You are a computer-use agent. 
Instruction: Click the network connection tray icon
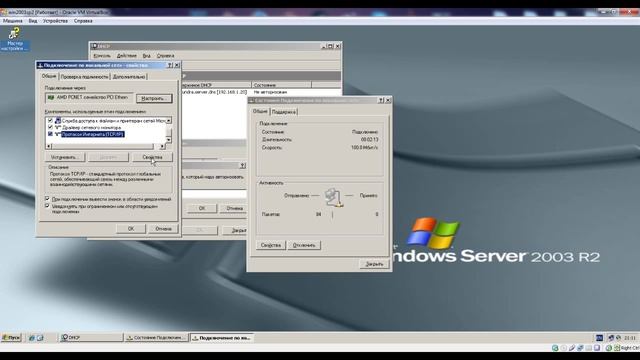(611, 338)
